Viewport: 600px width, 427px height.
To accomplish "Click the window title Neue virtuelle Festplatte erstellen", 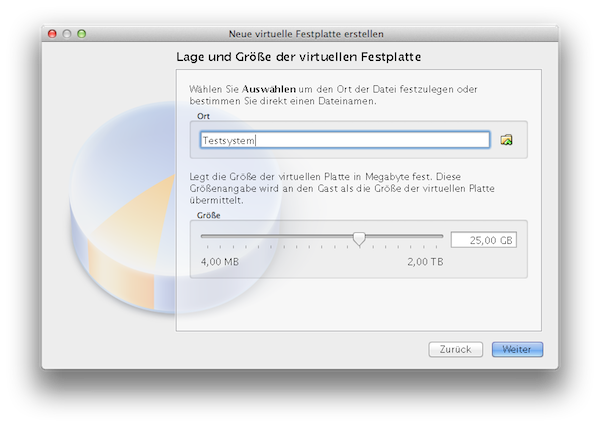I will (x=306, y=34).
